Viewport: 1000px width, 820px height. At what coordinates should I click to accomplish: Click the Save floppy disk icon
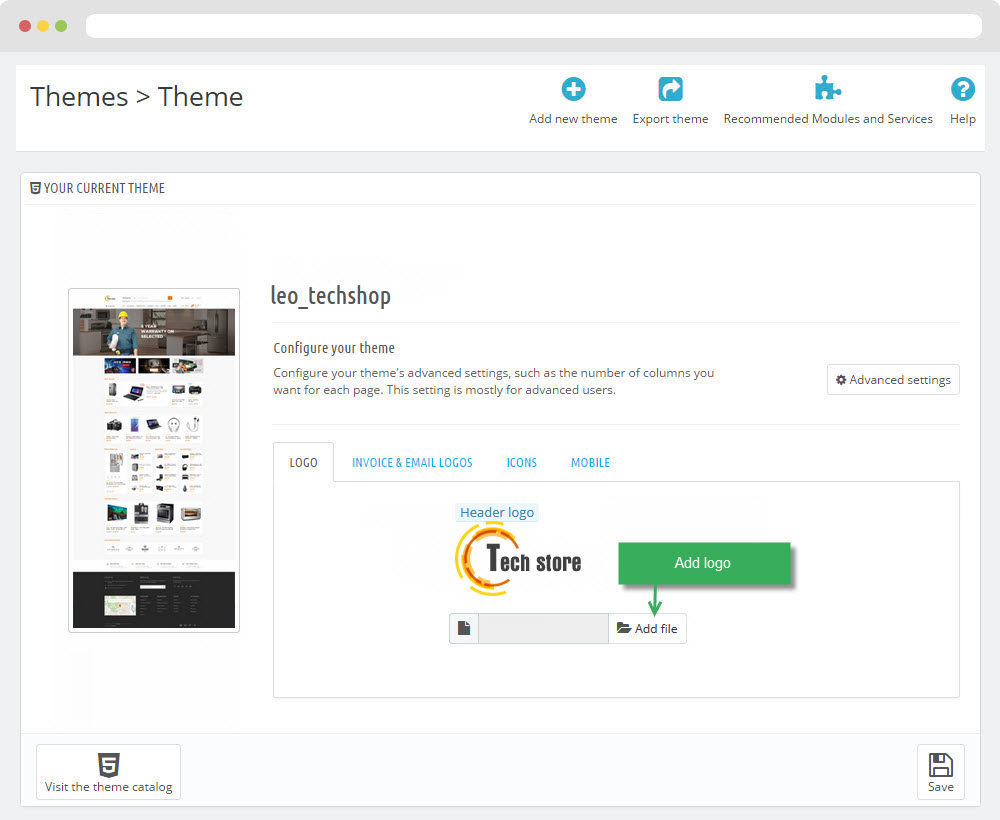940,765
